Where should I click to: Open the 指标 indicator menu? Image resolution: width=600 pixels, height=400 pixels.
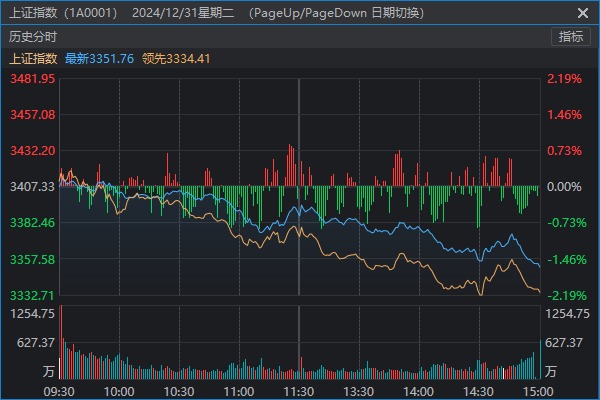(571, 37)
